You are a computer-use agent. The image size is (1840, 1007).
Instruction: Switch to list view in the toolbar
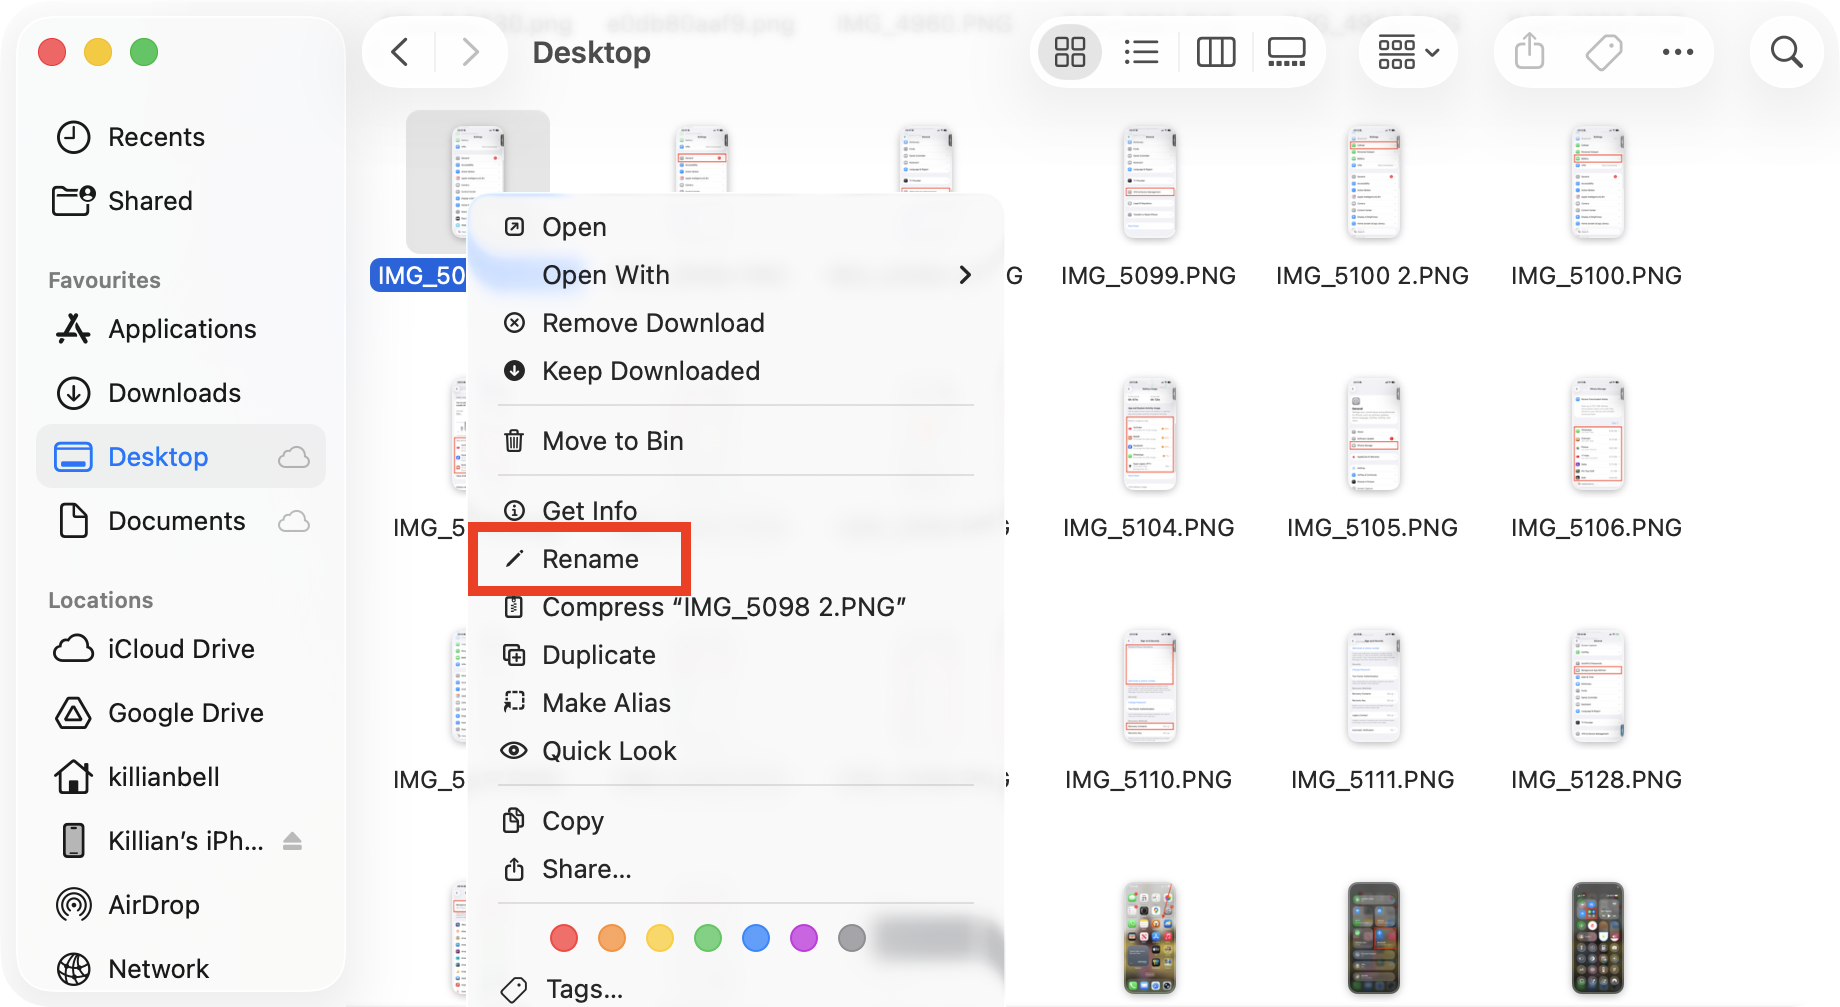pos(1141,52)
